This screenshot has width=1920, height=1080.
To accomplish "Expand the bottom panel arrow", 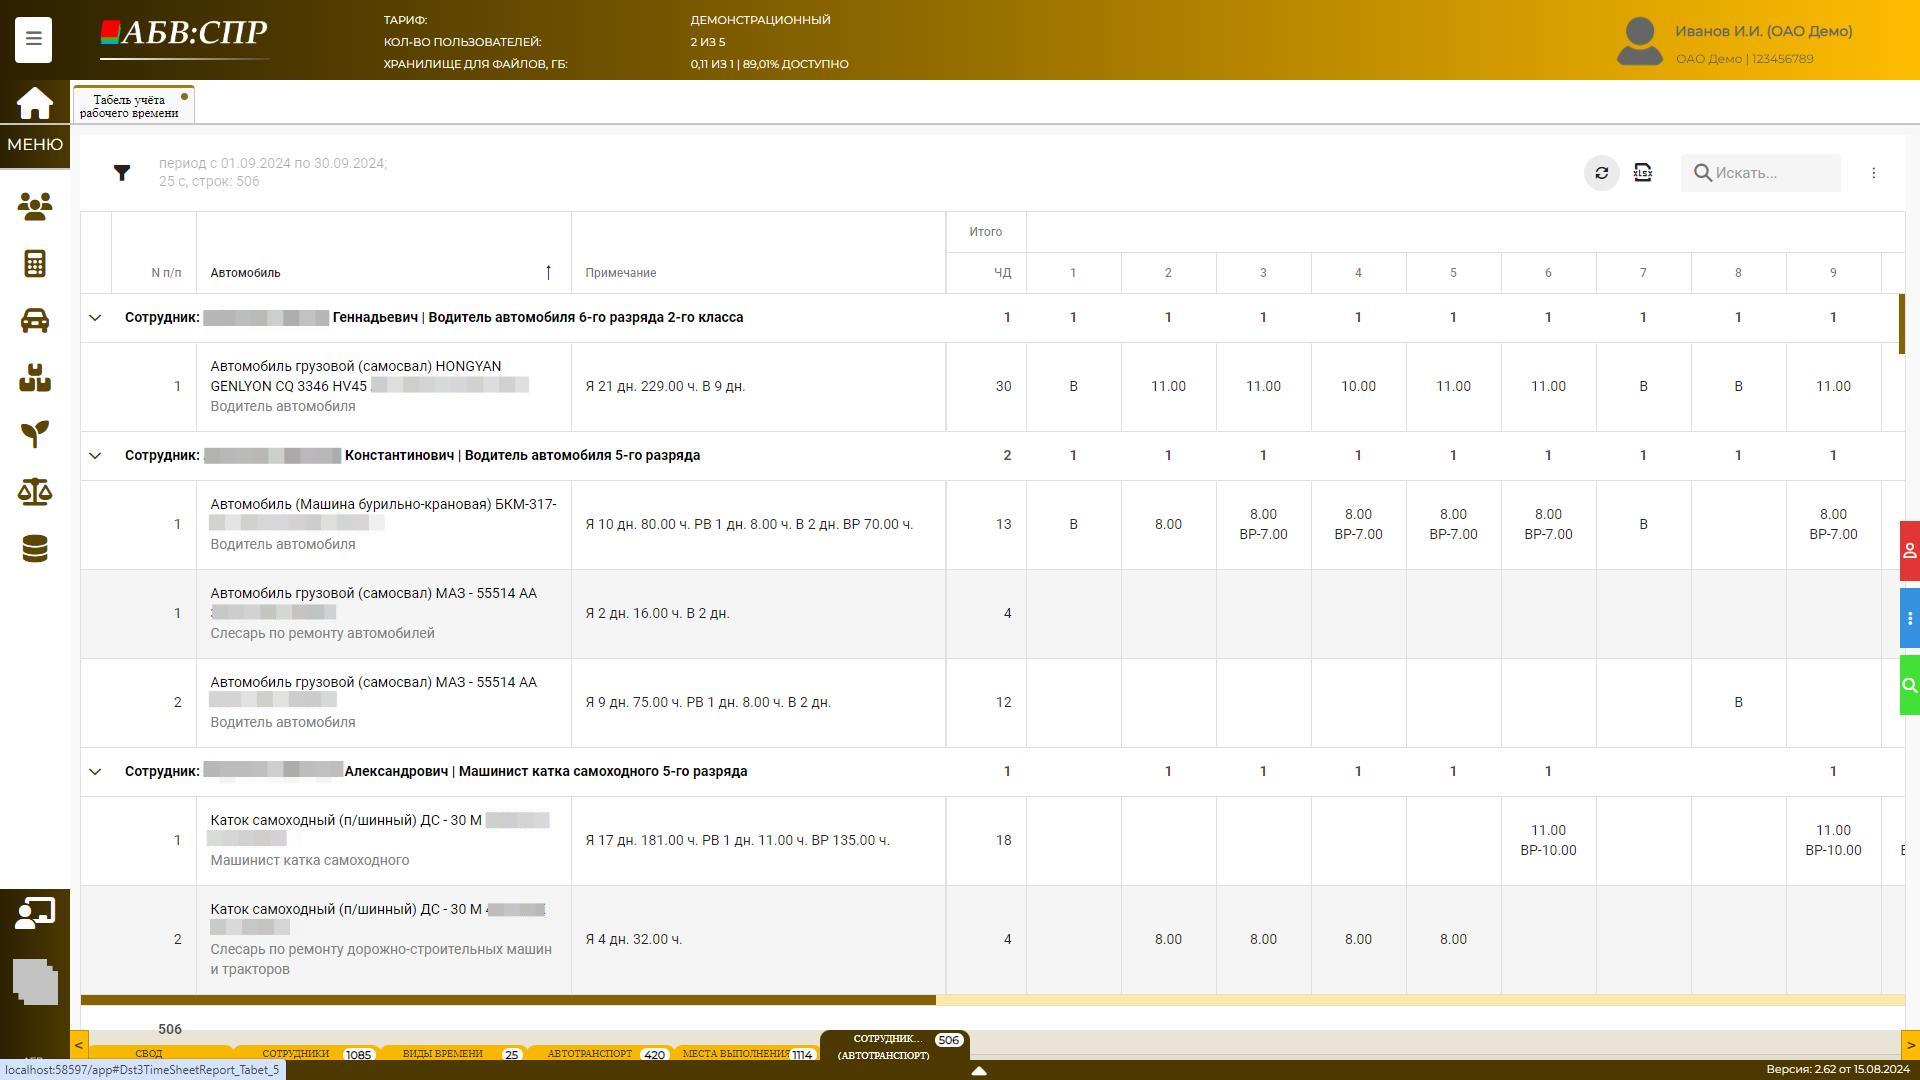I will (979, 1070).
